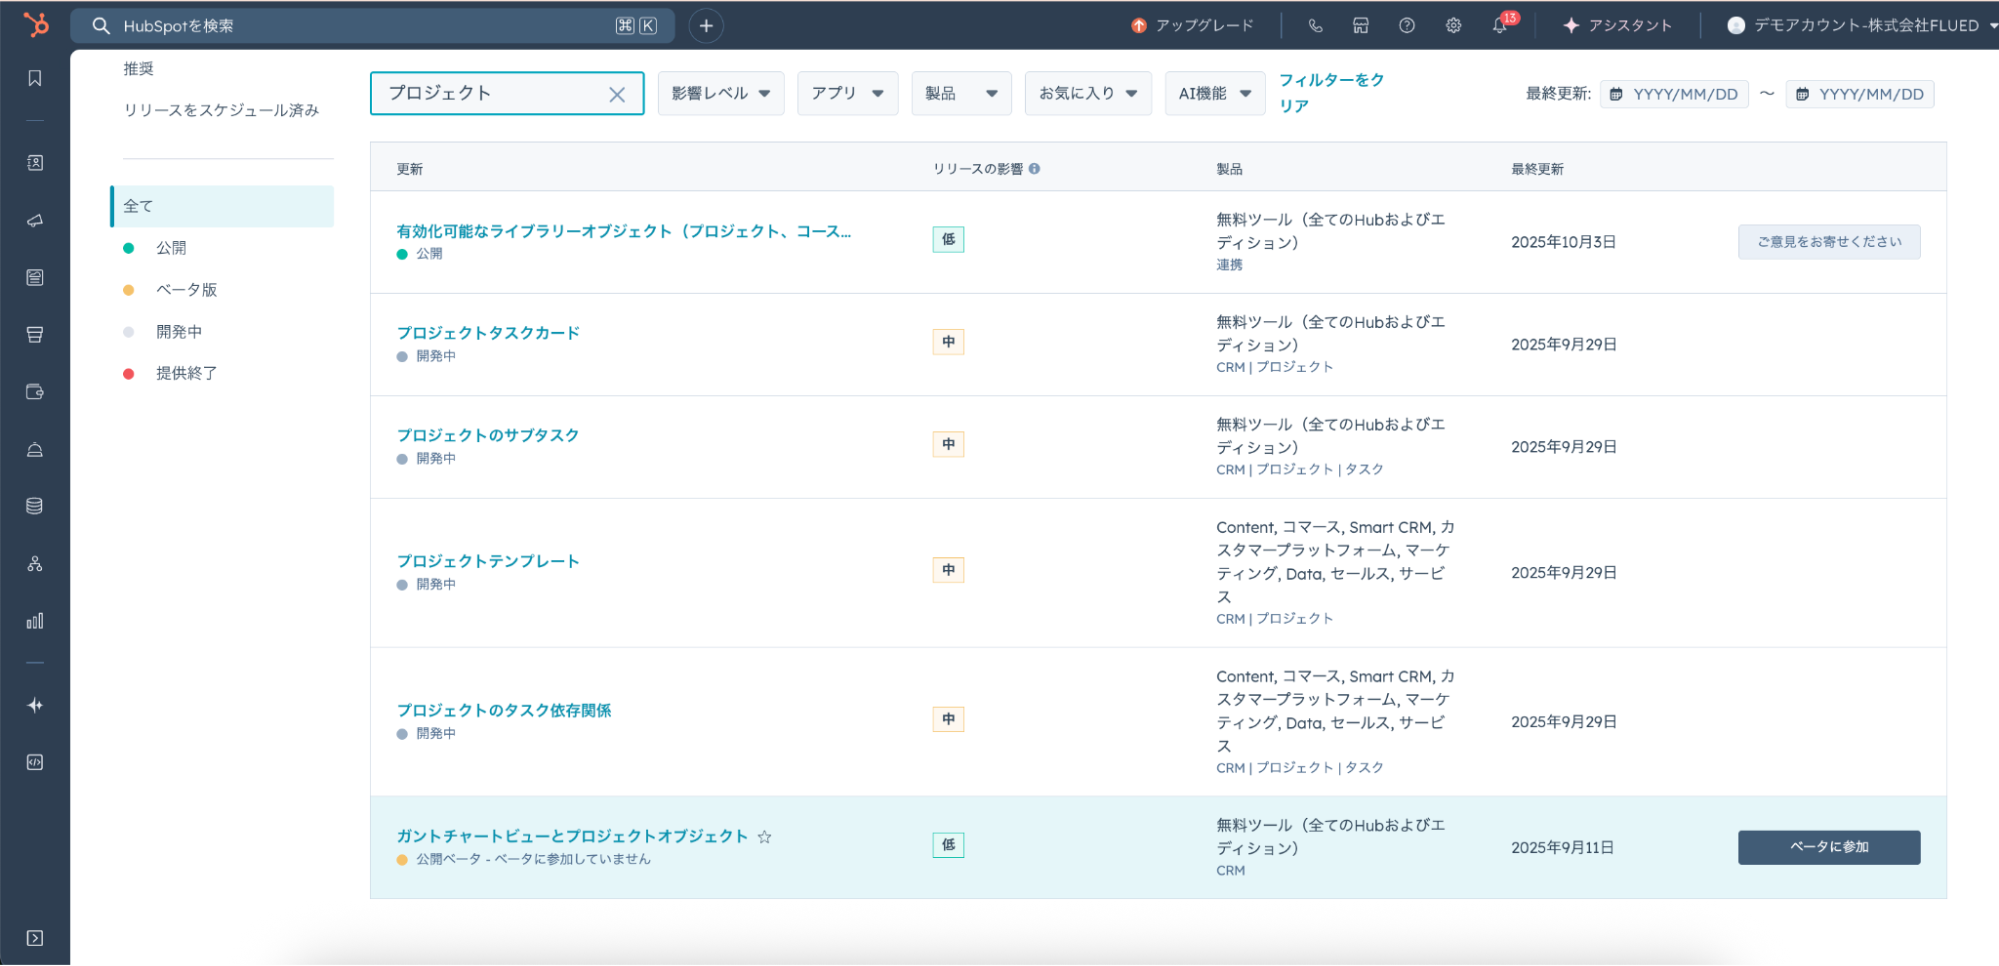Open the bookmarks icon in sidebar
This screenshot has width=1999, height=966.
pos(35,78)
